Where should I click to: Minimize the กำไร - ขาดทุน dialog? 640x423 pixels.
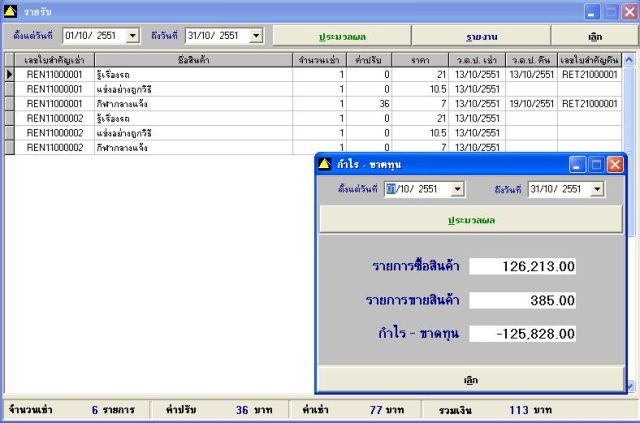pyautogui.click(x=577, y=165)
